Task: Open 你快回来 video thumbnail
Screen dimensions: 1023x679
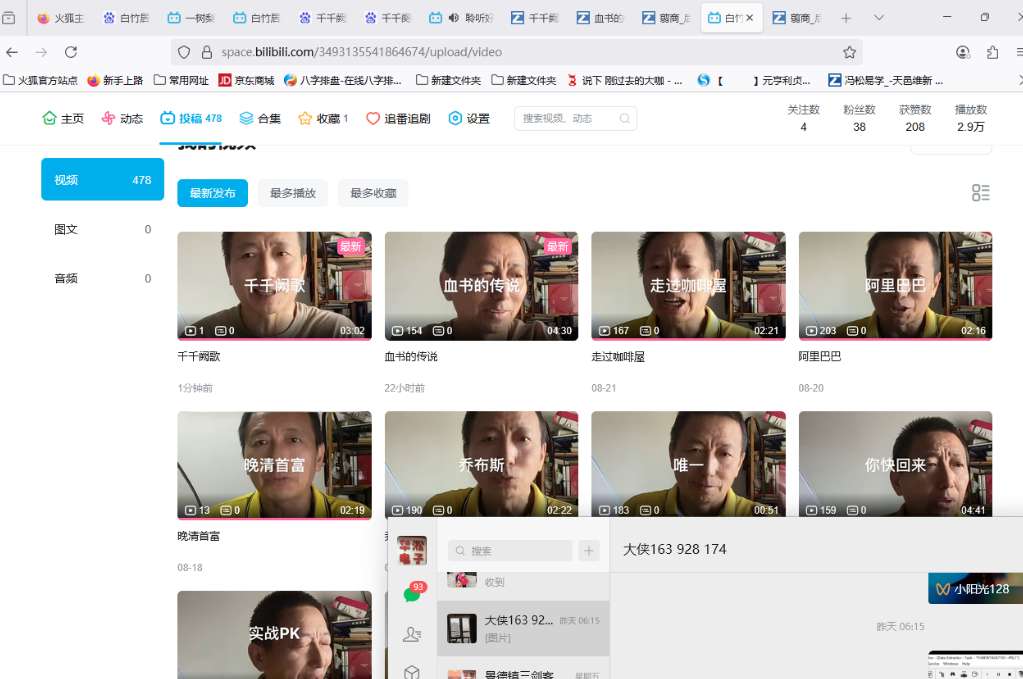Action: pos(895,464)
